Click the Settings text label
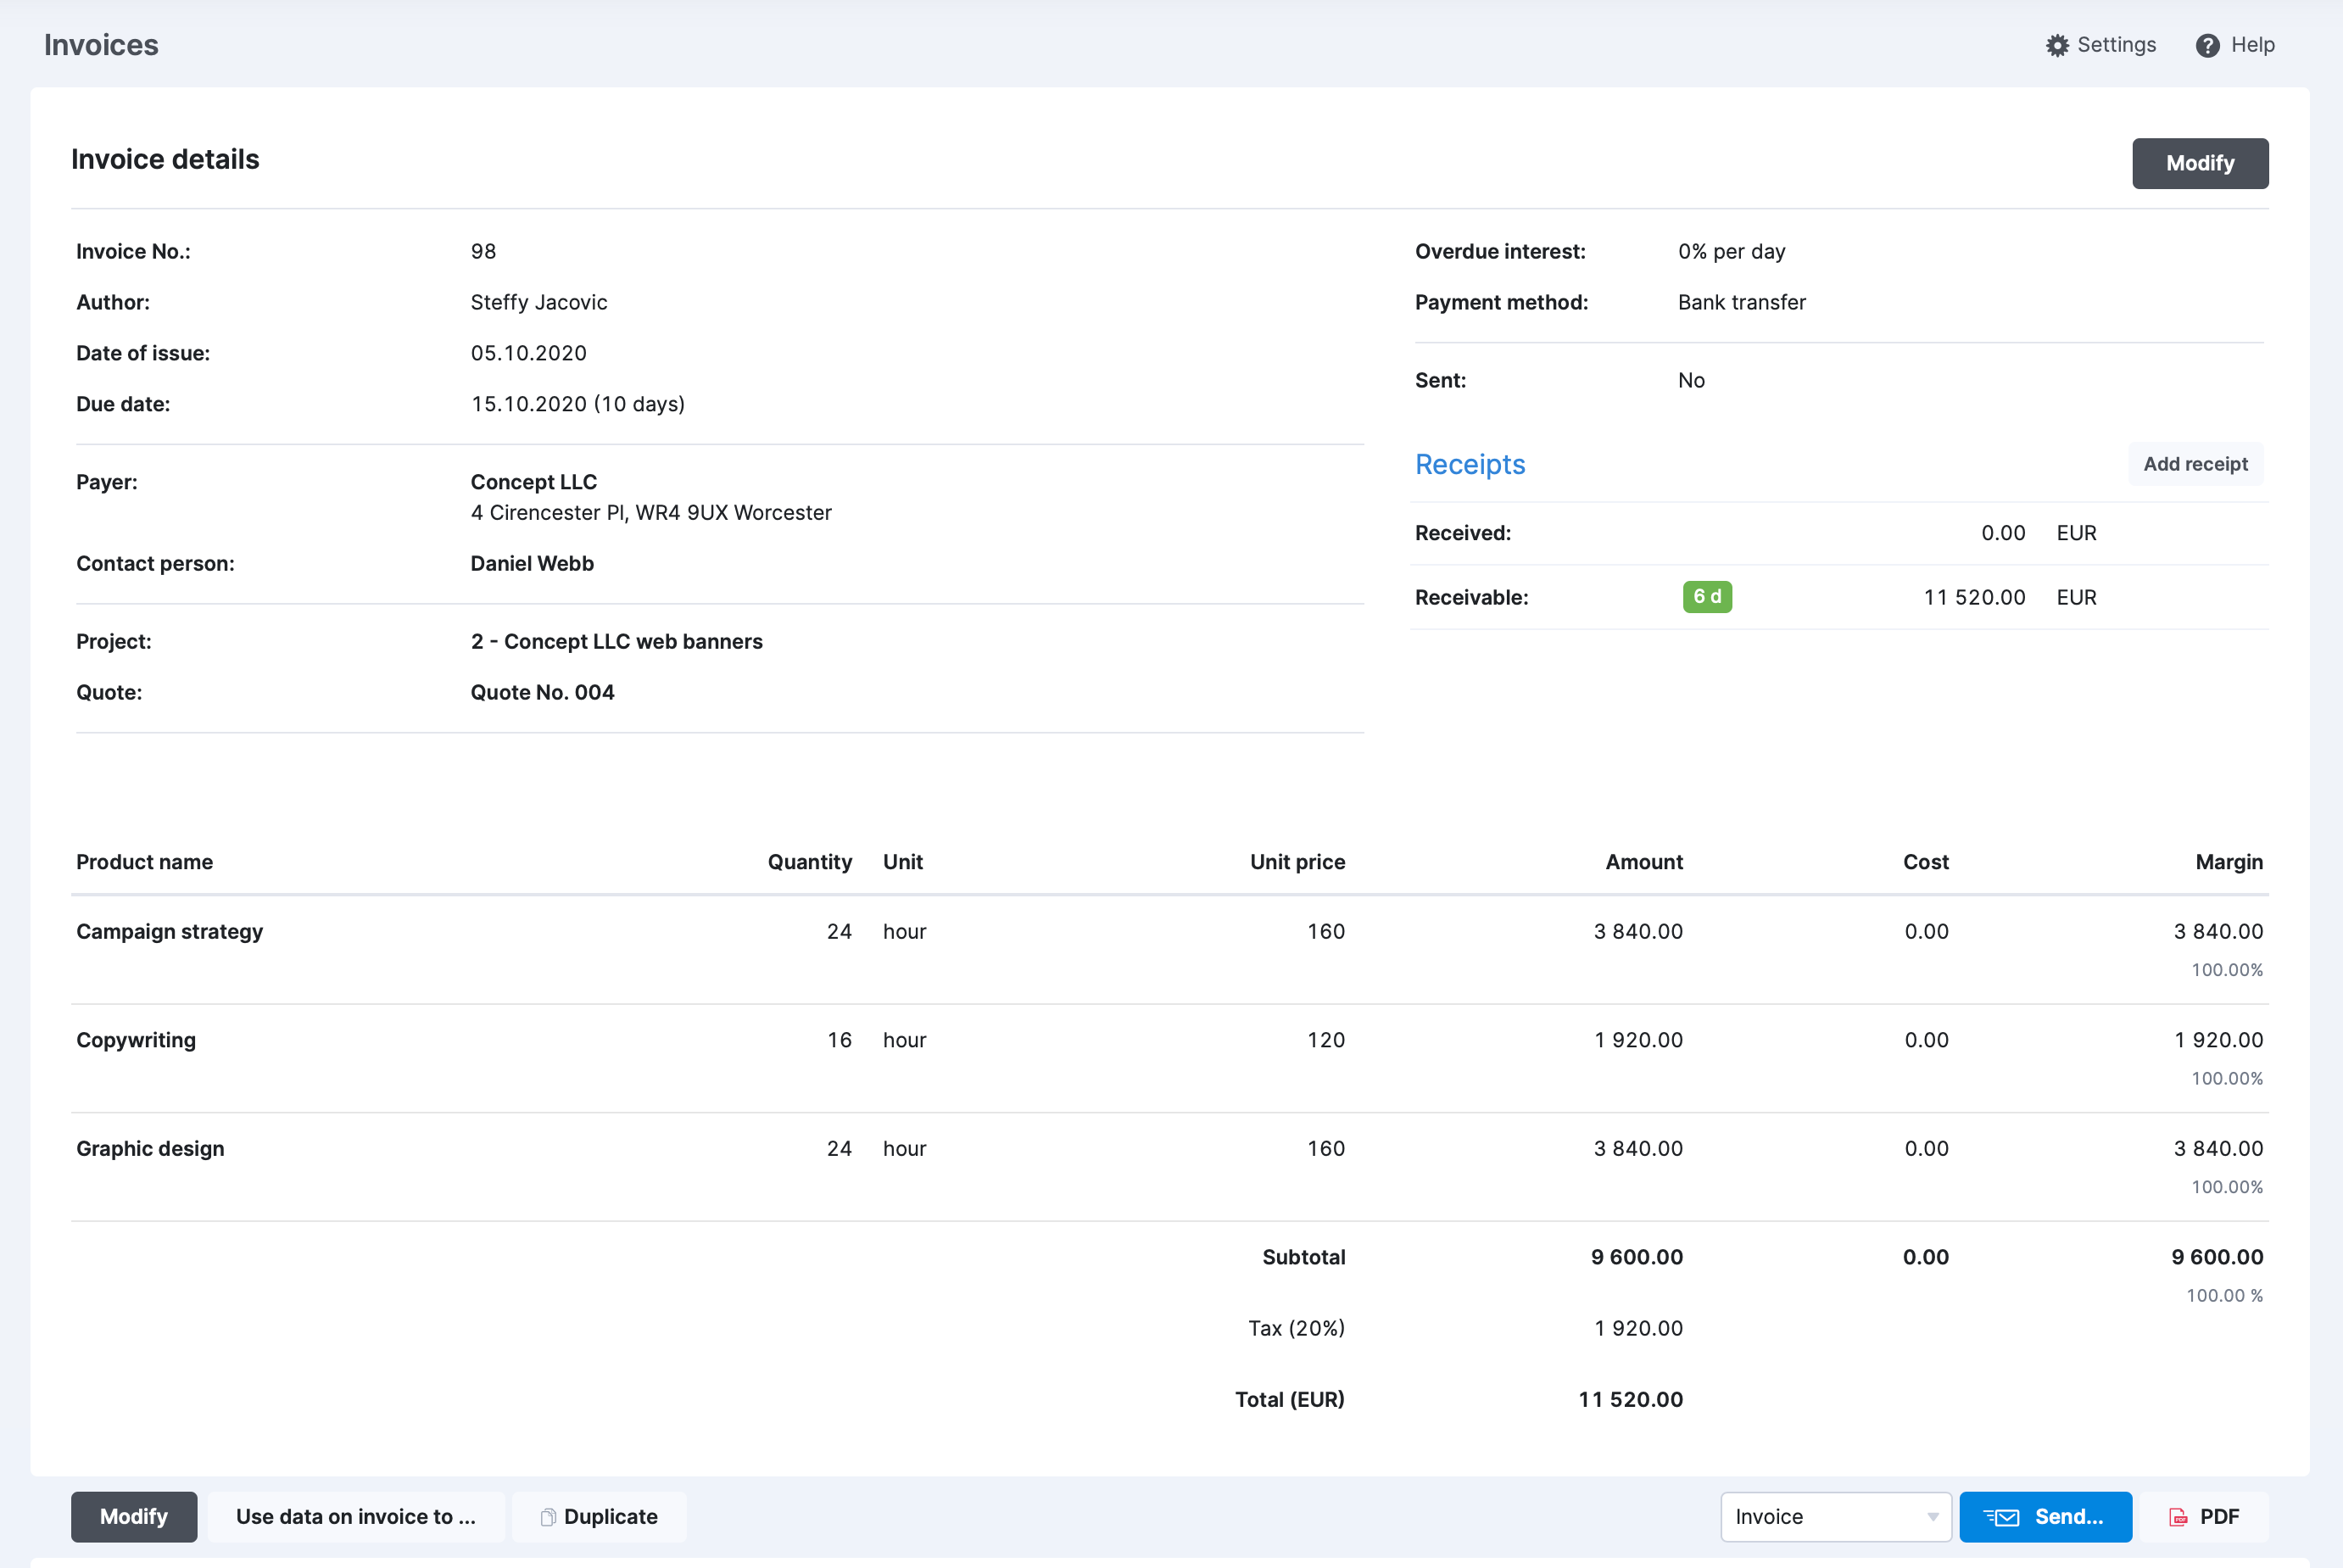The image size is (2343, 1568). pos(2116,45)
